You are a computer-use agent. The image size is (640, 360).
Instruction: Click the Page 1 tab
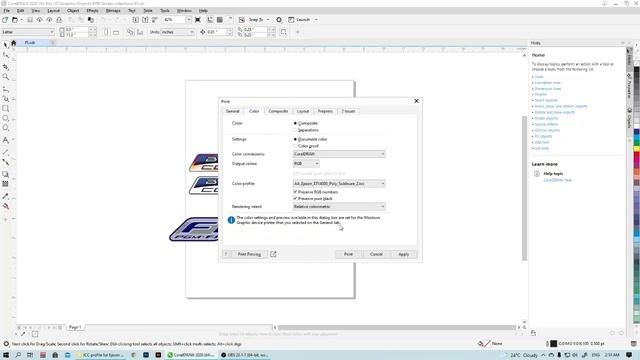75,327
